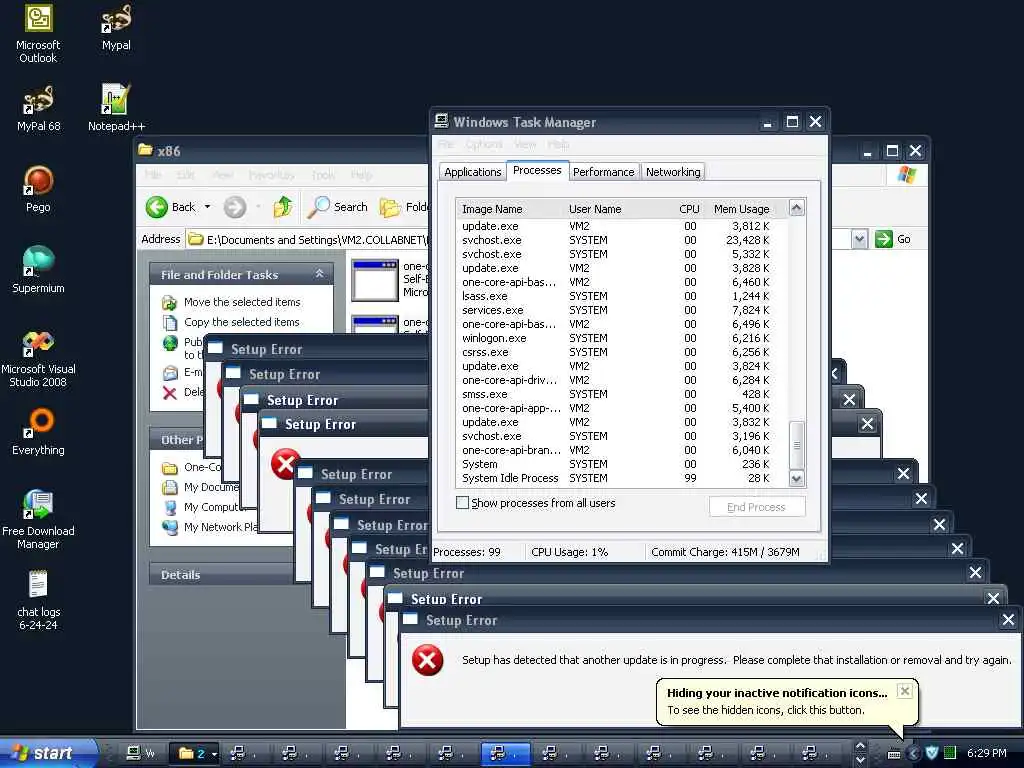Select the Processes tab
The width and height of the screenshot is (1024, 768).
(537, 170)
